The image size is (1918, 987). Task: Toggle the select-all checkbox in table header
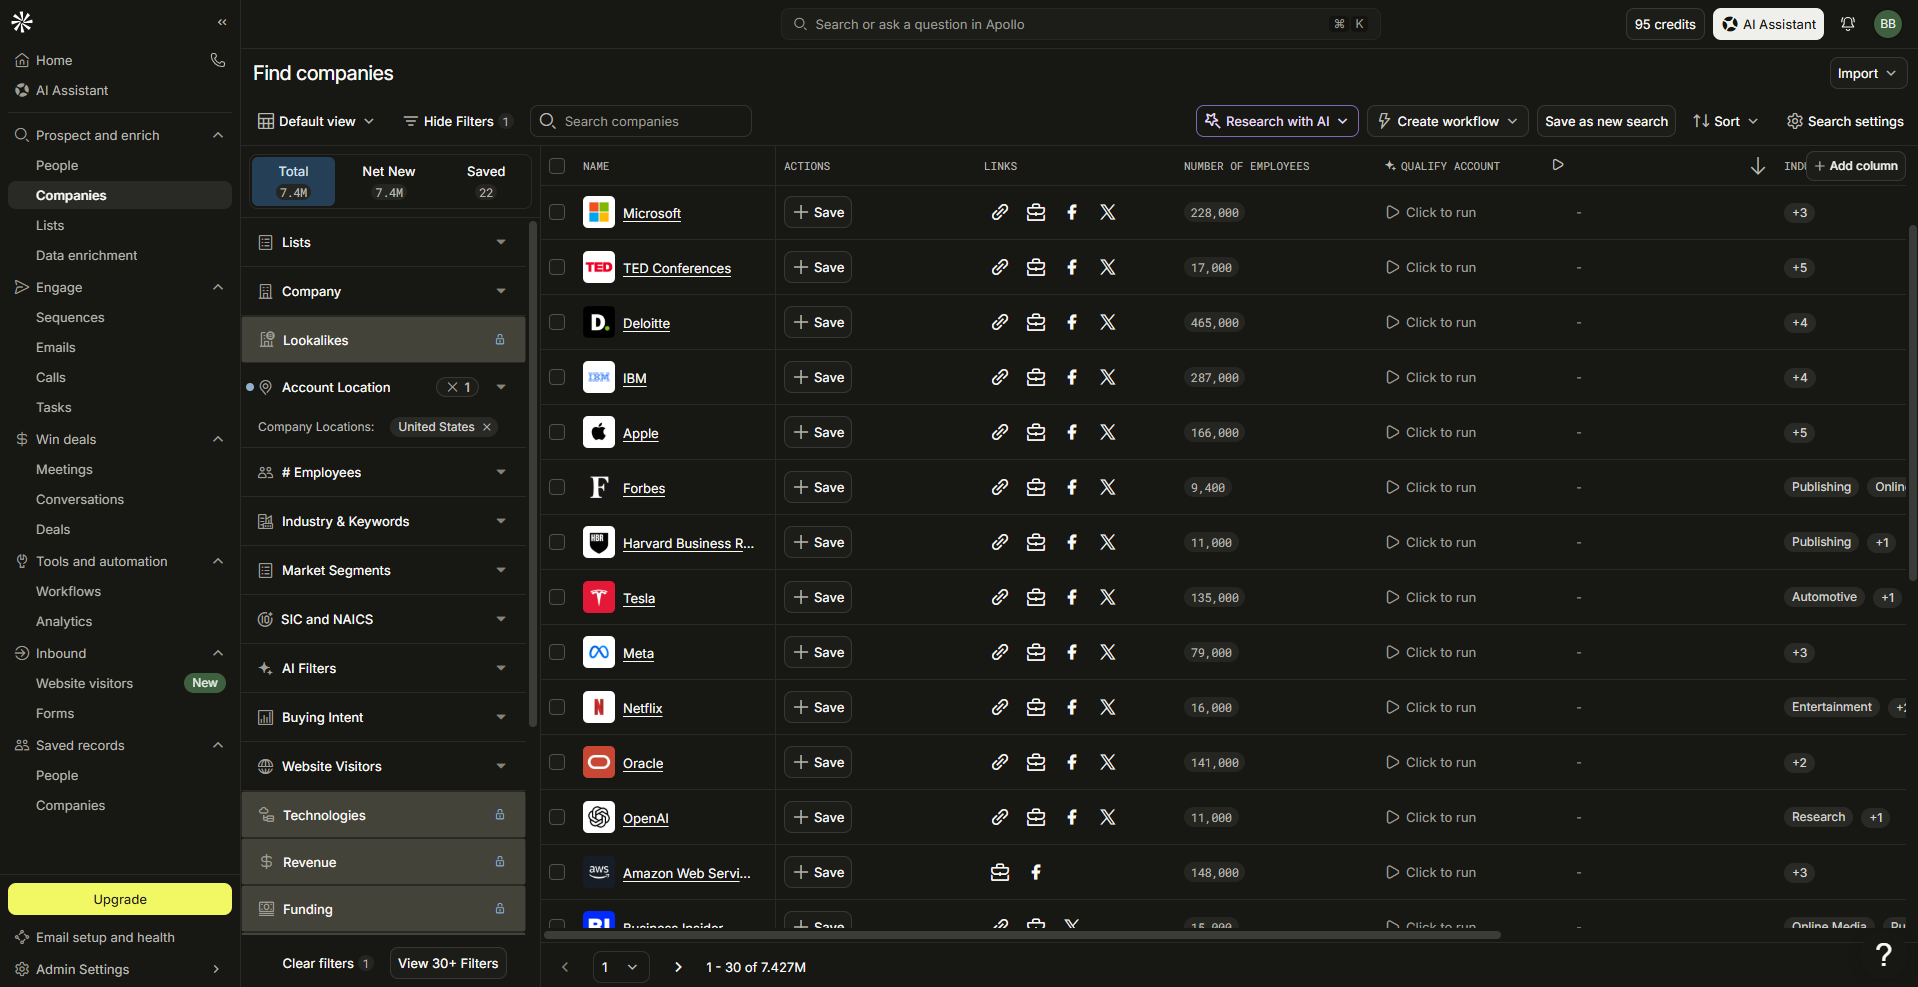point(557,166)
